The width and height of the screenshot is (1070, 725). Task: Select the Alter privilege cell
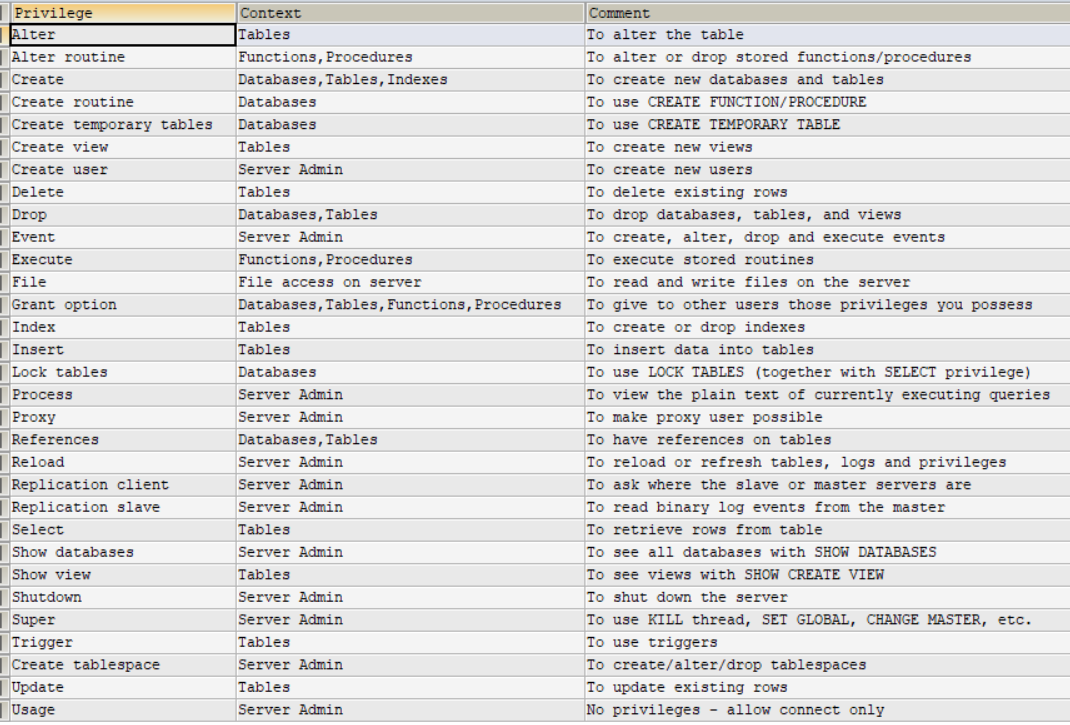point(122,35)
